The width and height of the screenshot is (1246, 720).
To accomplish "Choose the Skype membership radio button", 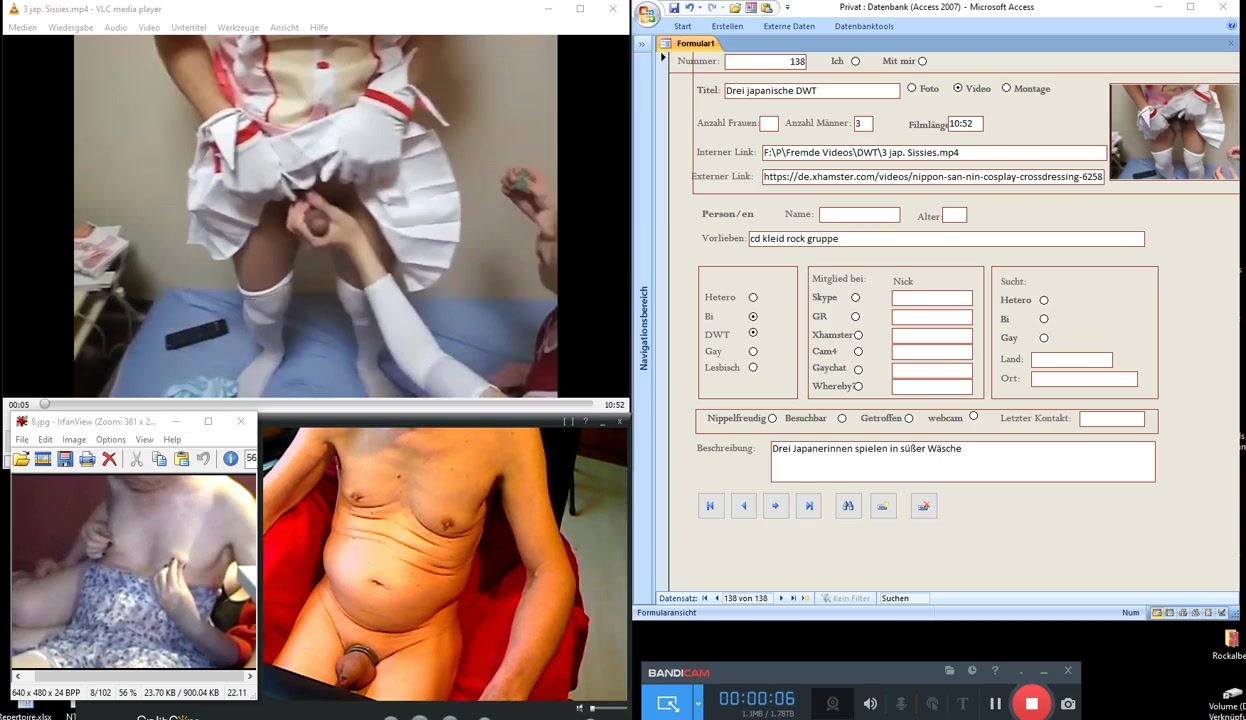I will (855, 298).
